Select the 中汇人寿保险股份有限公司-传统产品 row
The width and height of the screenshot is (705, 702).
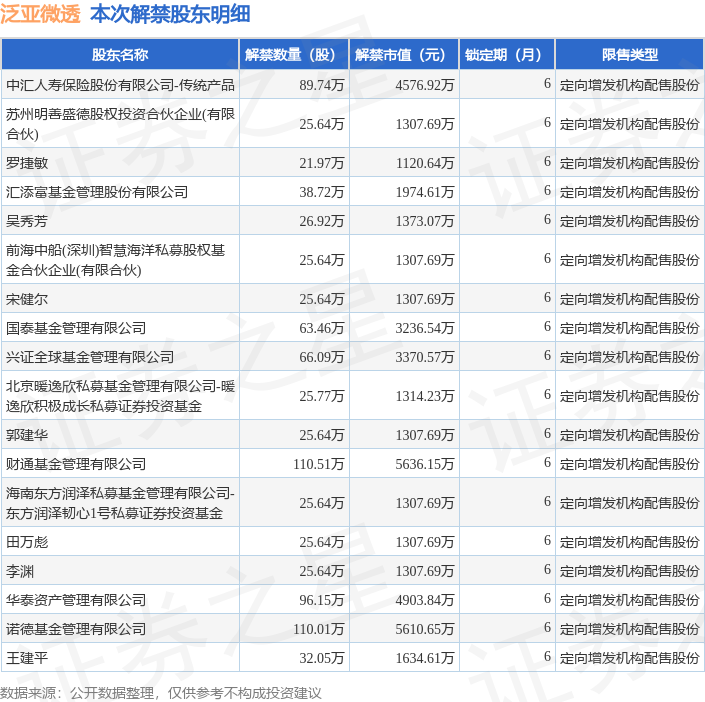tap(352, 85)
